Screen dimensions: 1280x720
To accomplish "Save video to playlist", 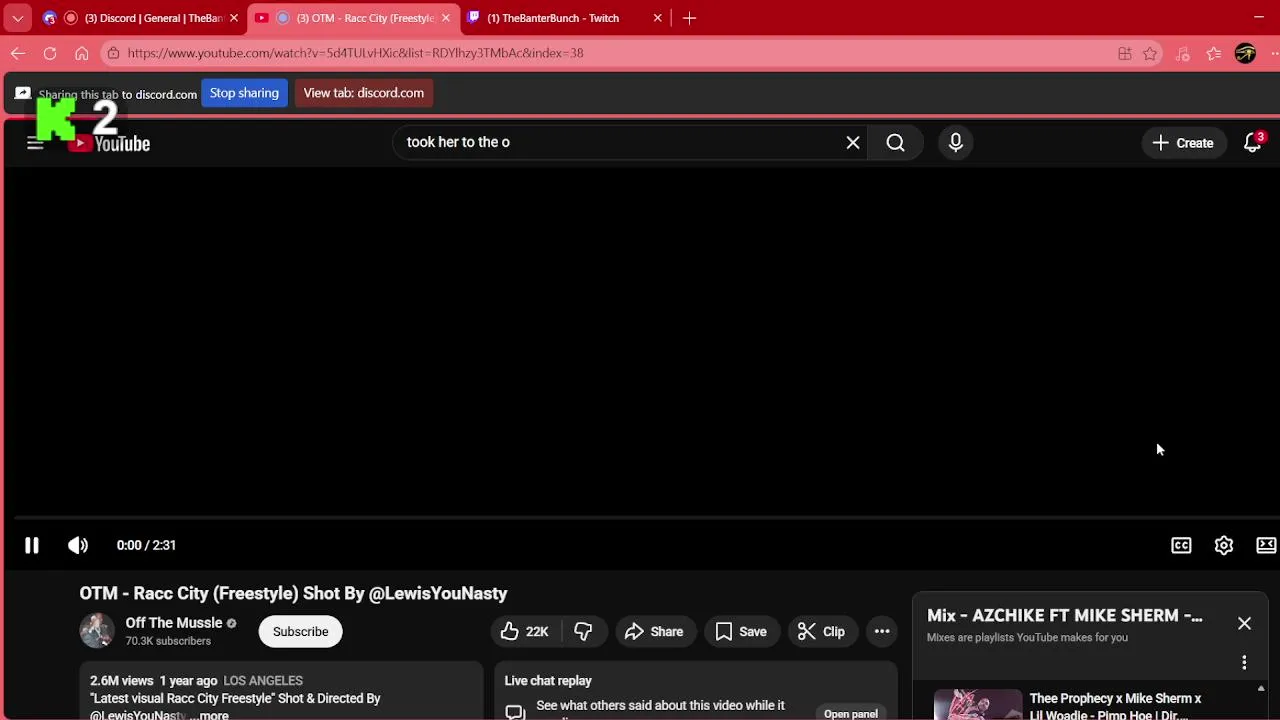I will [741, 631].
